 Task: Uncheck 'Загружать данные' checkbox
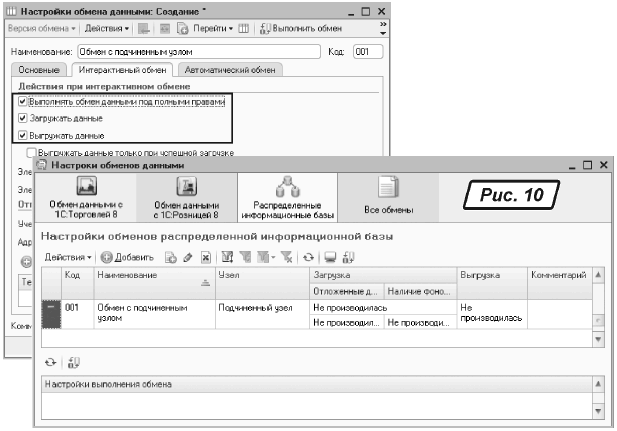point(23,119)
